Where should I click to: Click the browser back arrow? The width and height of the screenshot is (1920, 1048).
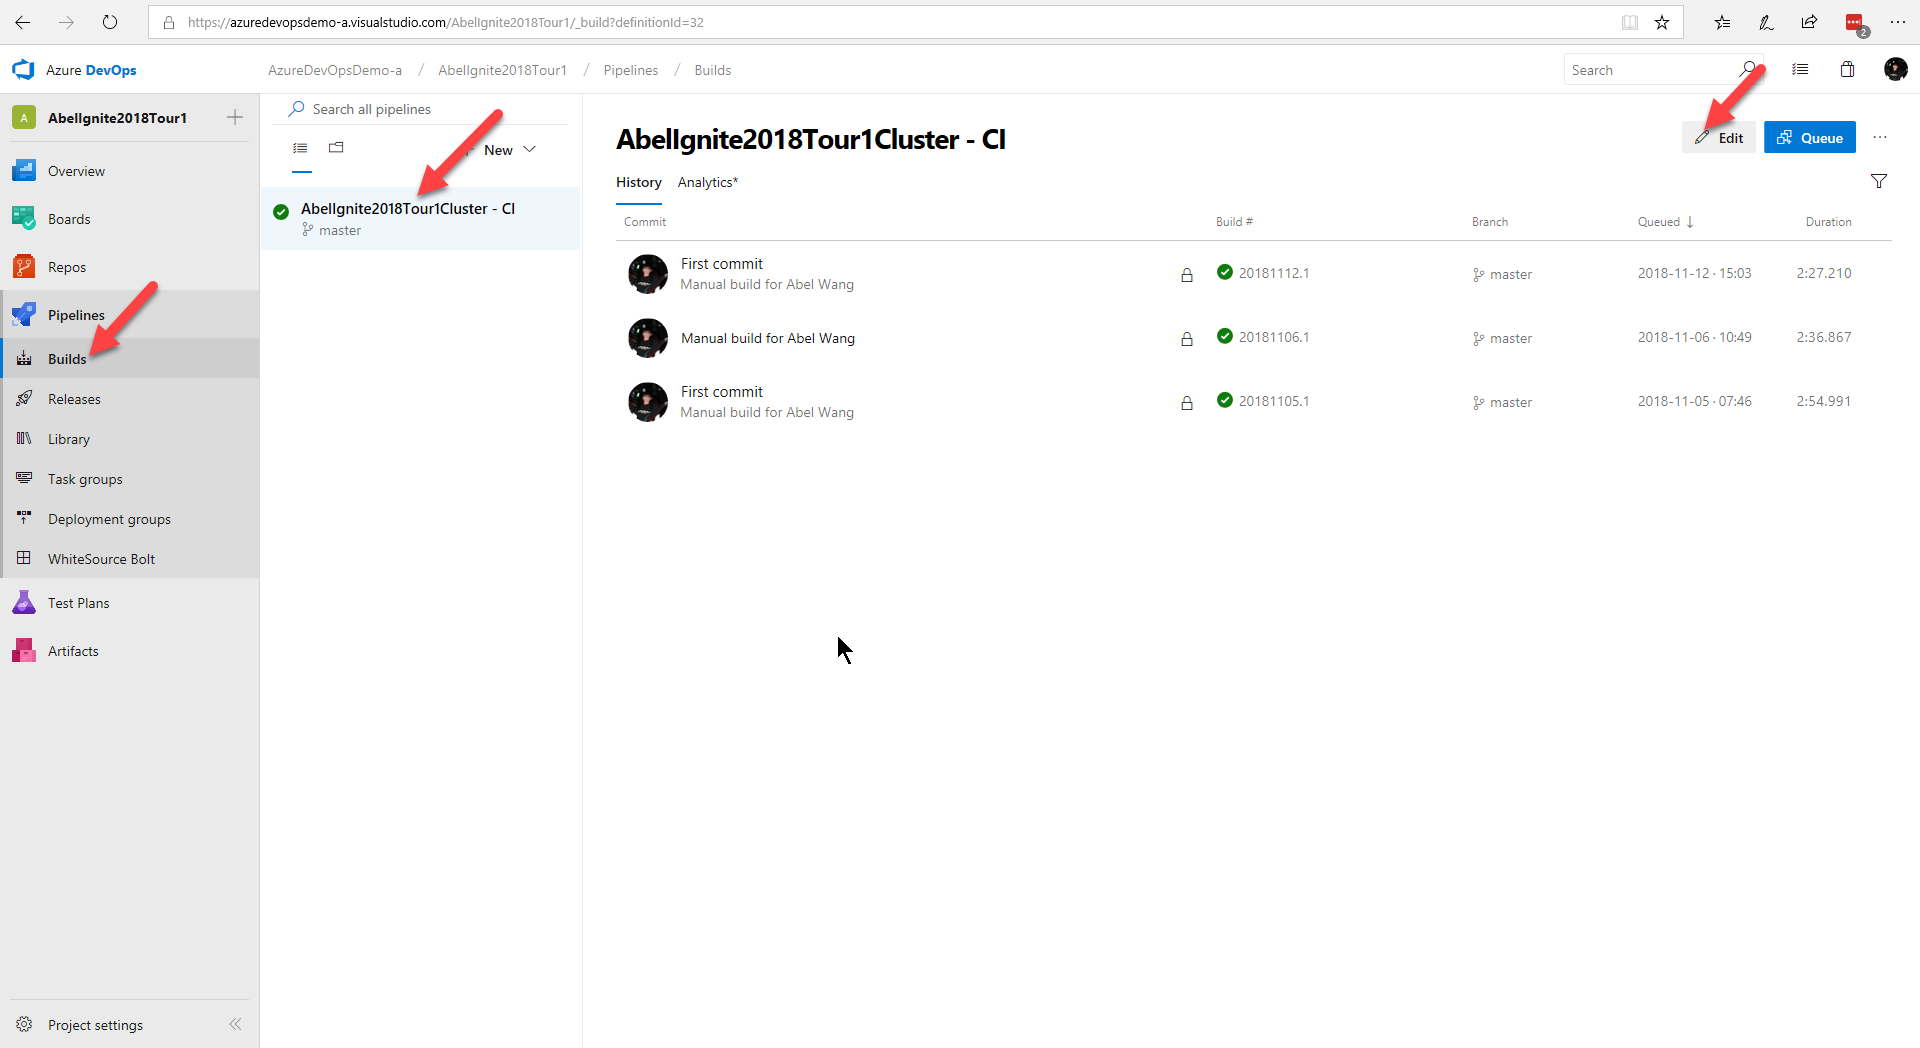[23, 22]
